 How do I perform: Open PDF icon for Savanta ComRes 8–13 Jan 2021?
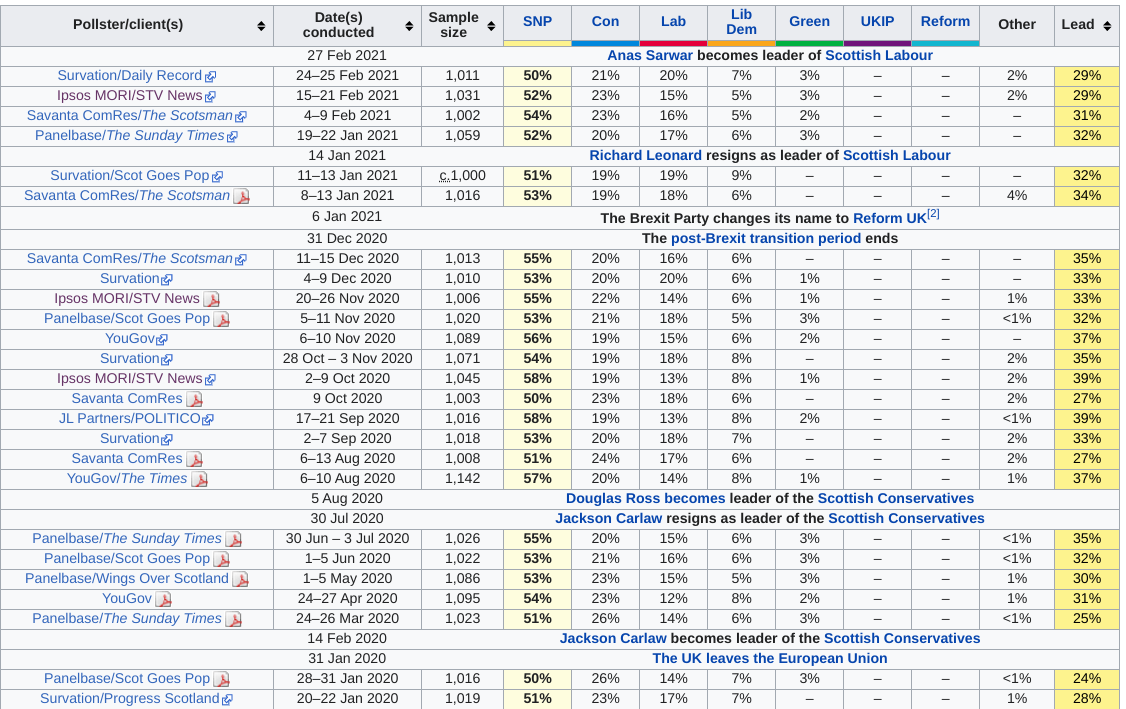pos(241,196)
